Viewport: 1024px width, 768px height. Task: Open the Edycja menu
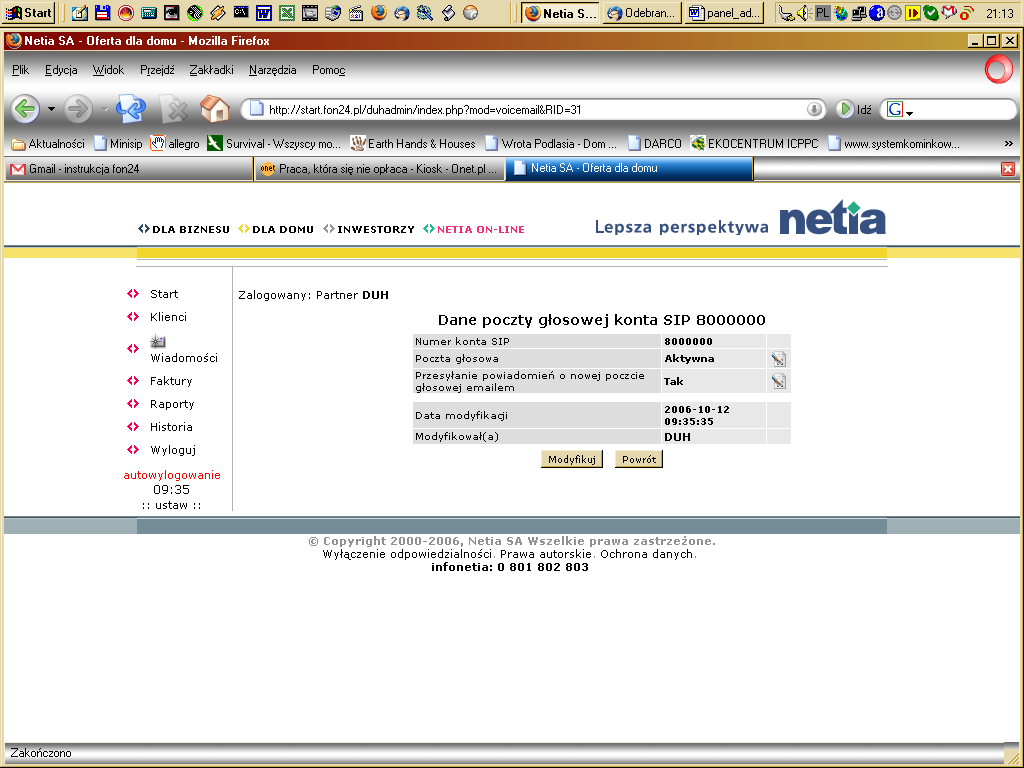pos(61,70)
